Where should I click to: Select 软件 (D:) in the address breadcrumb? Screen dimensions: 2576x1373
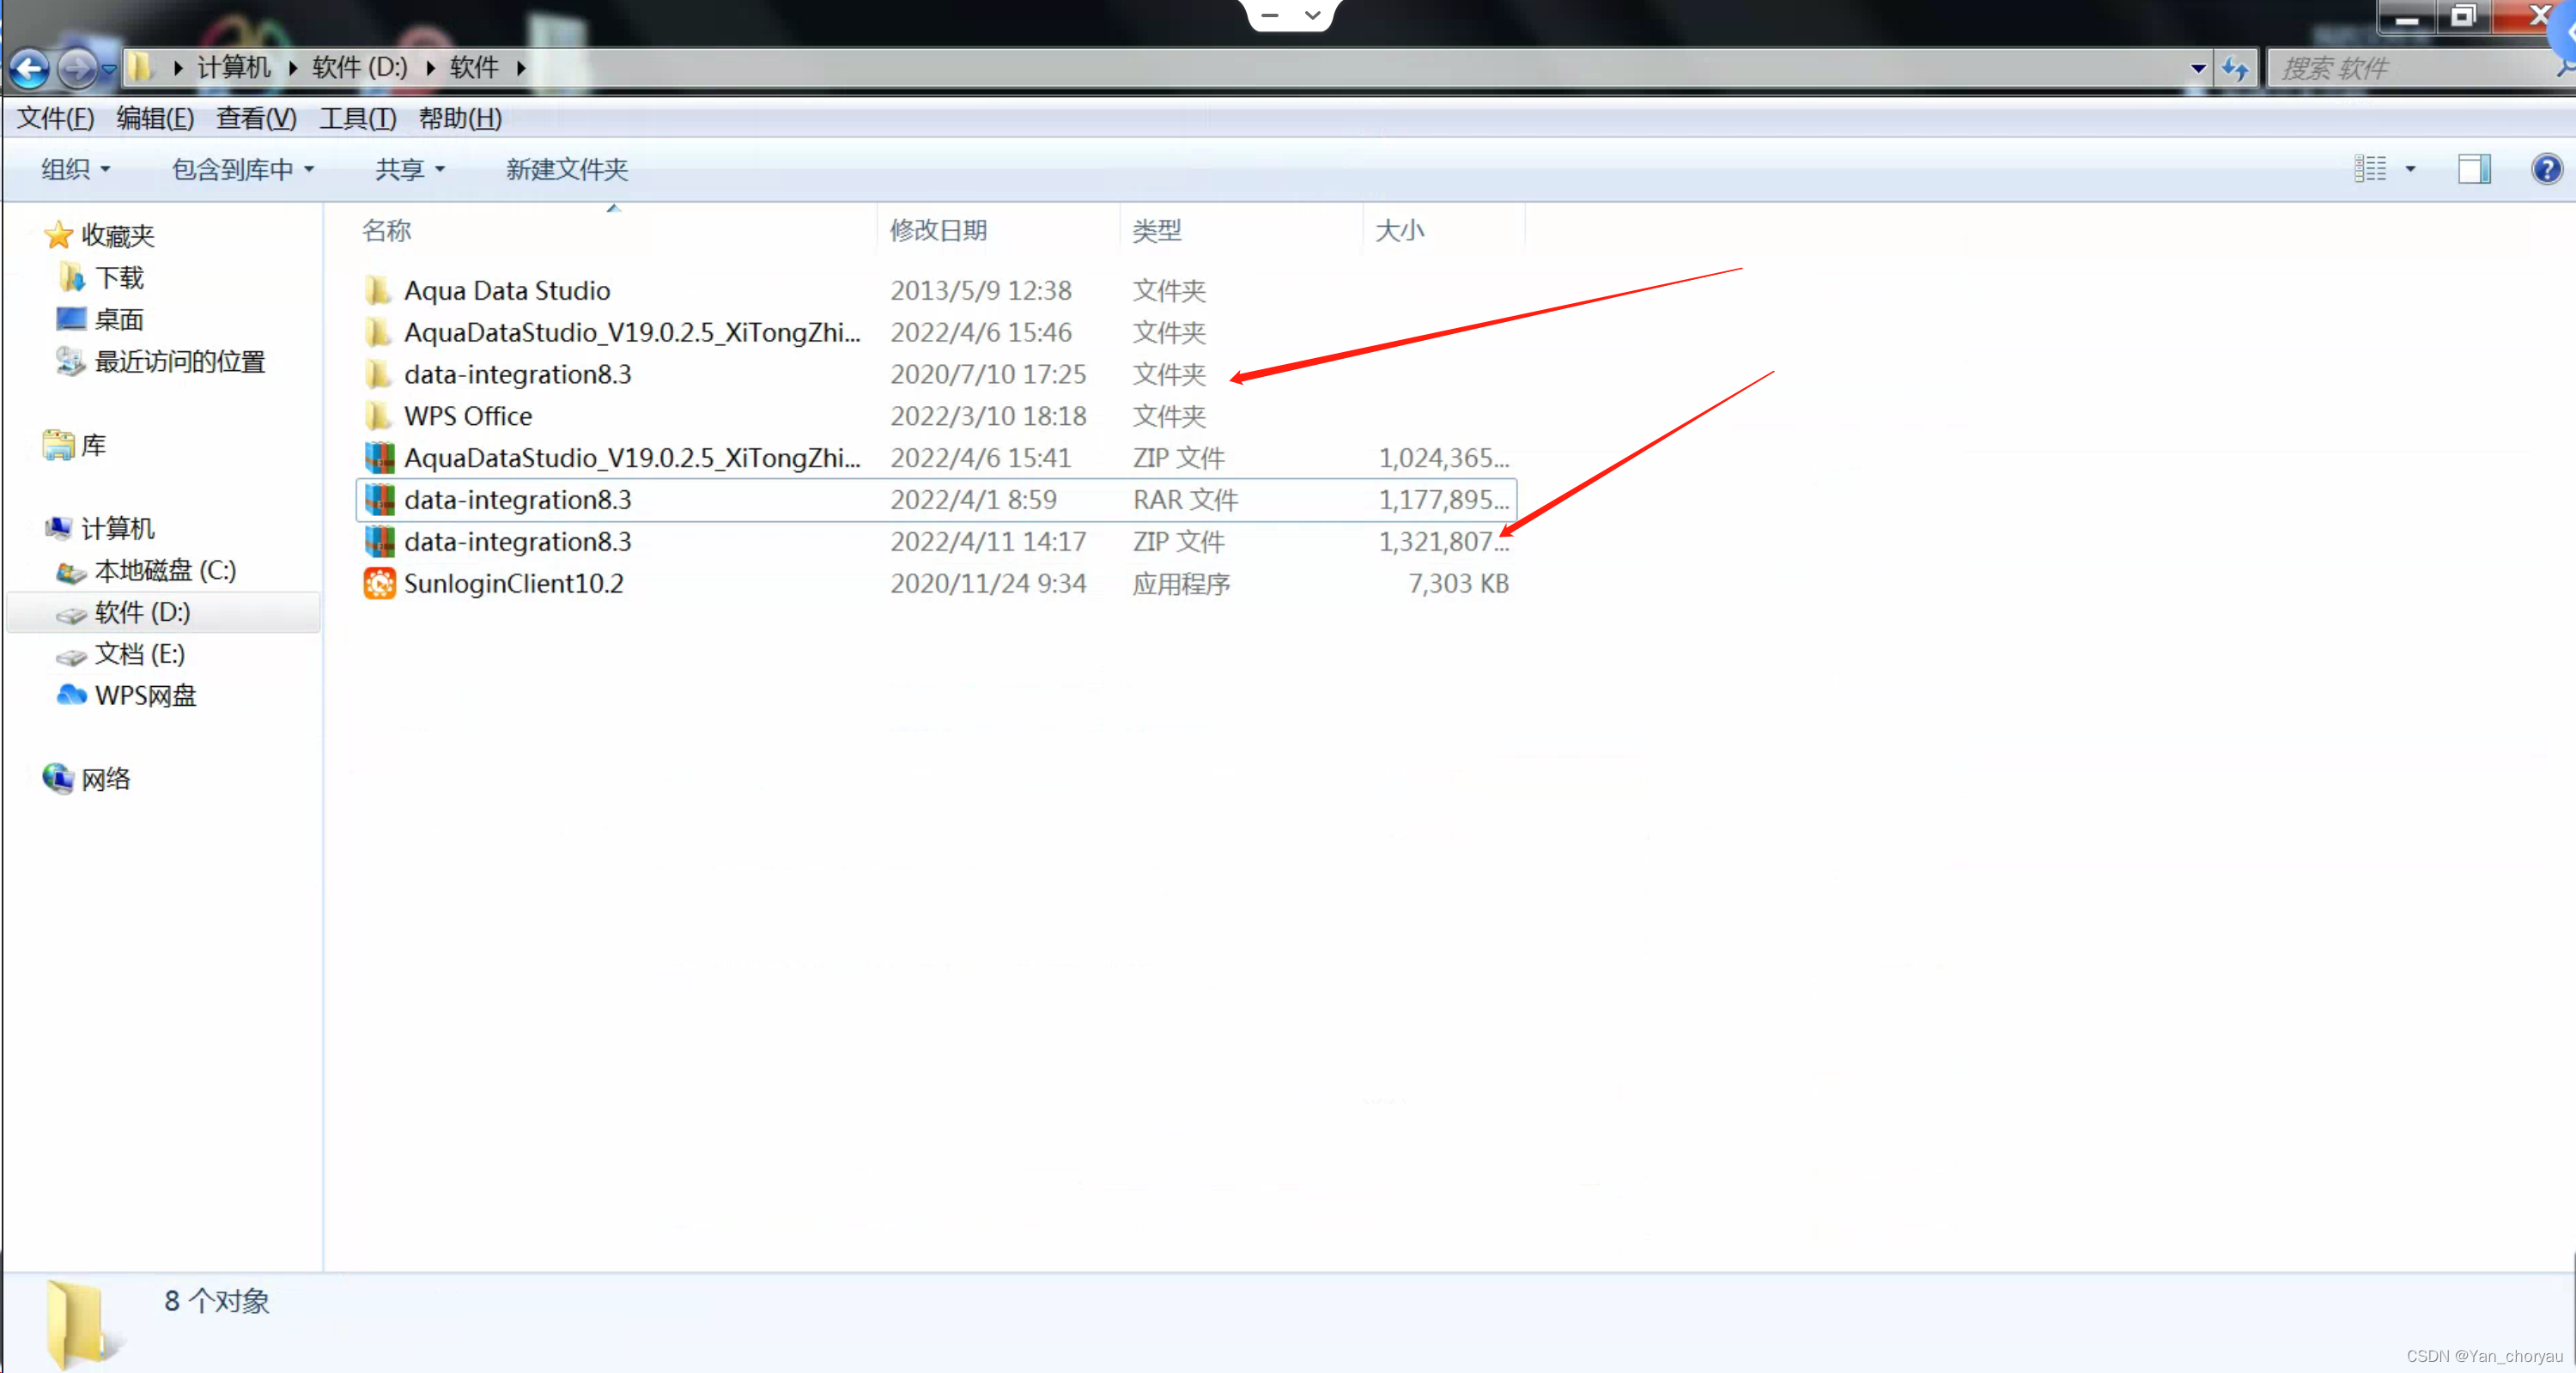click(x=360, y=67)
